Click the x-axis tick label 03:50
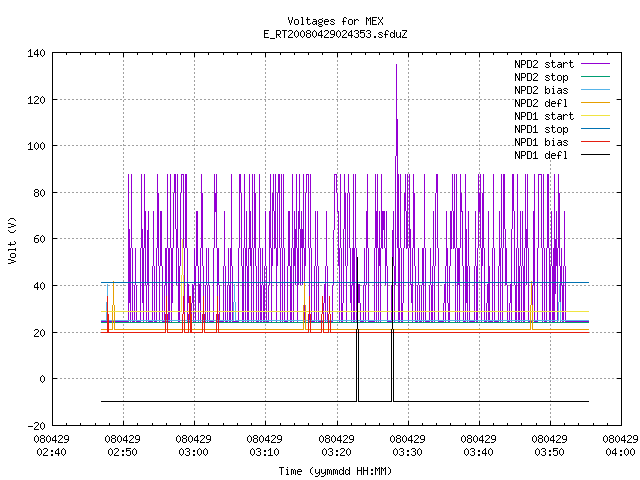This screenshot has height=480, width=640. tap(549, 452)
